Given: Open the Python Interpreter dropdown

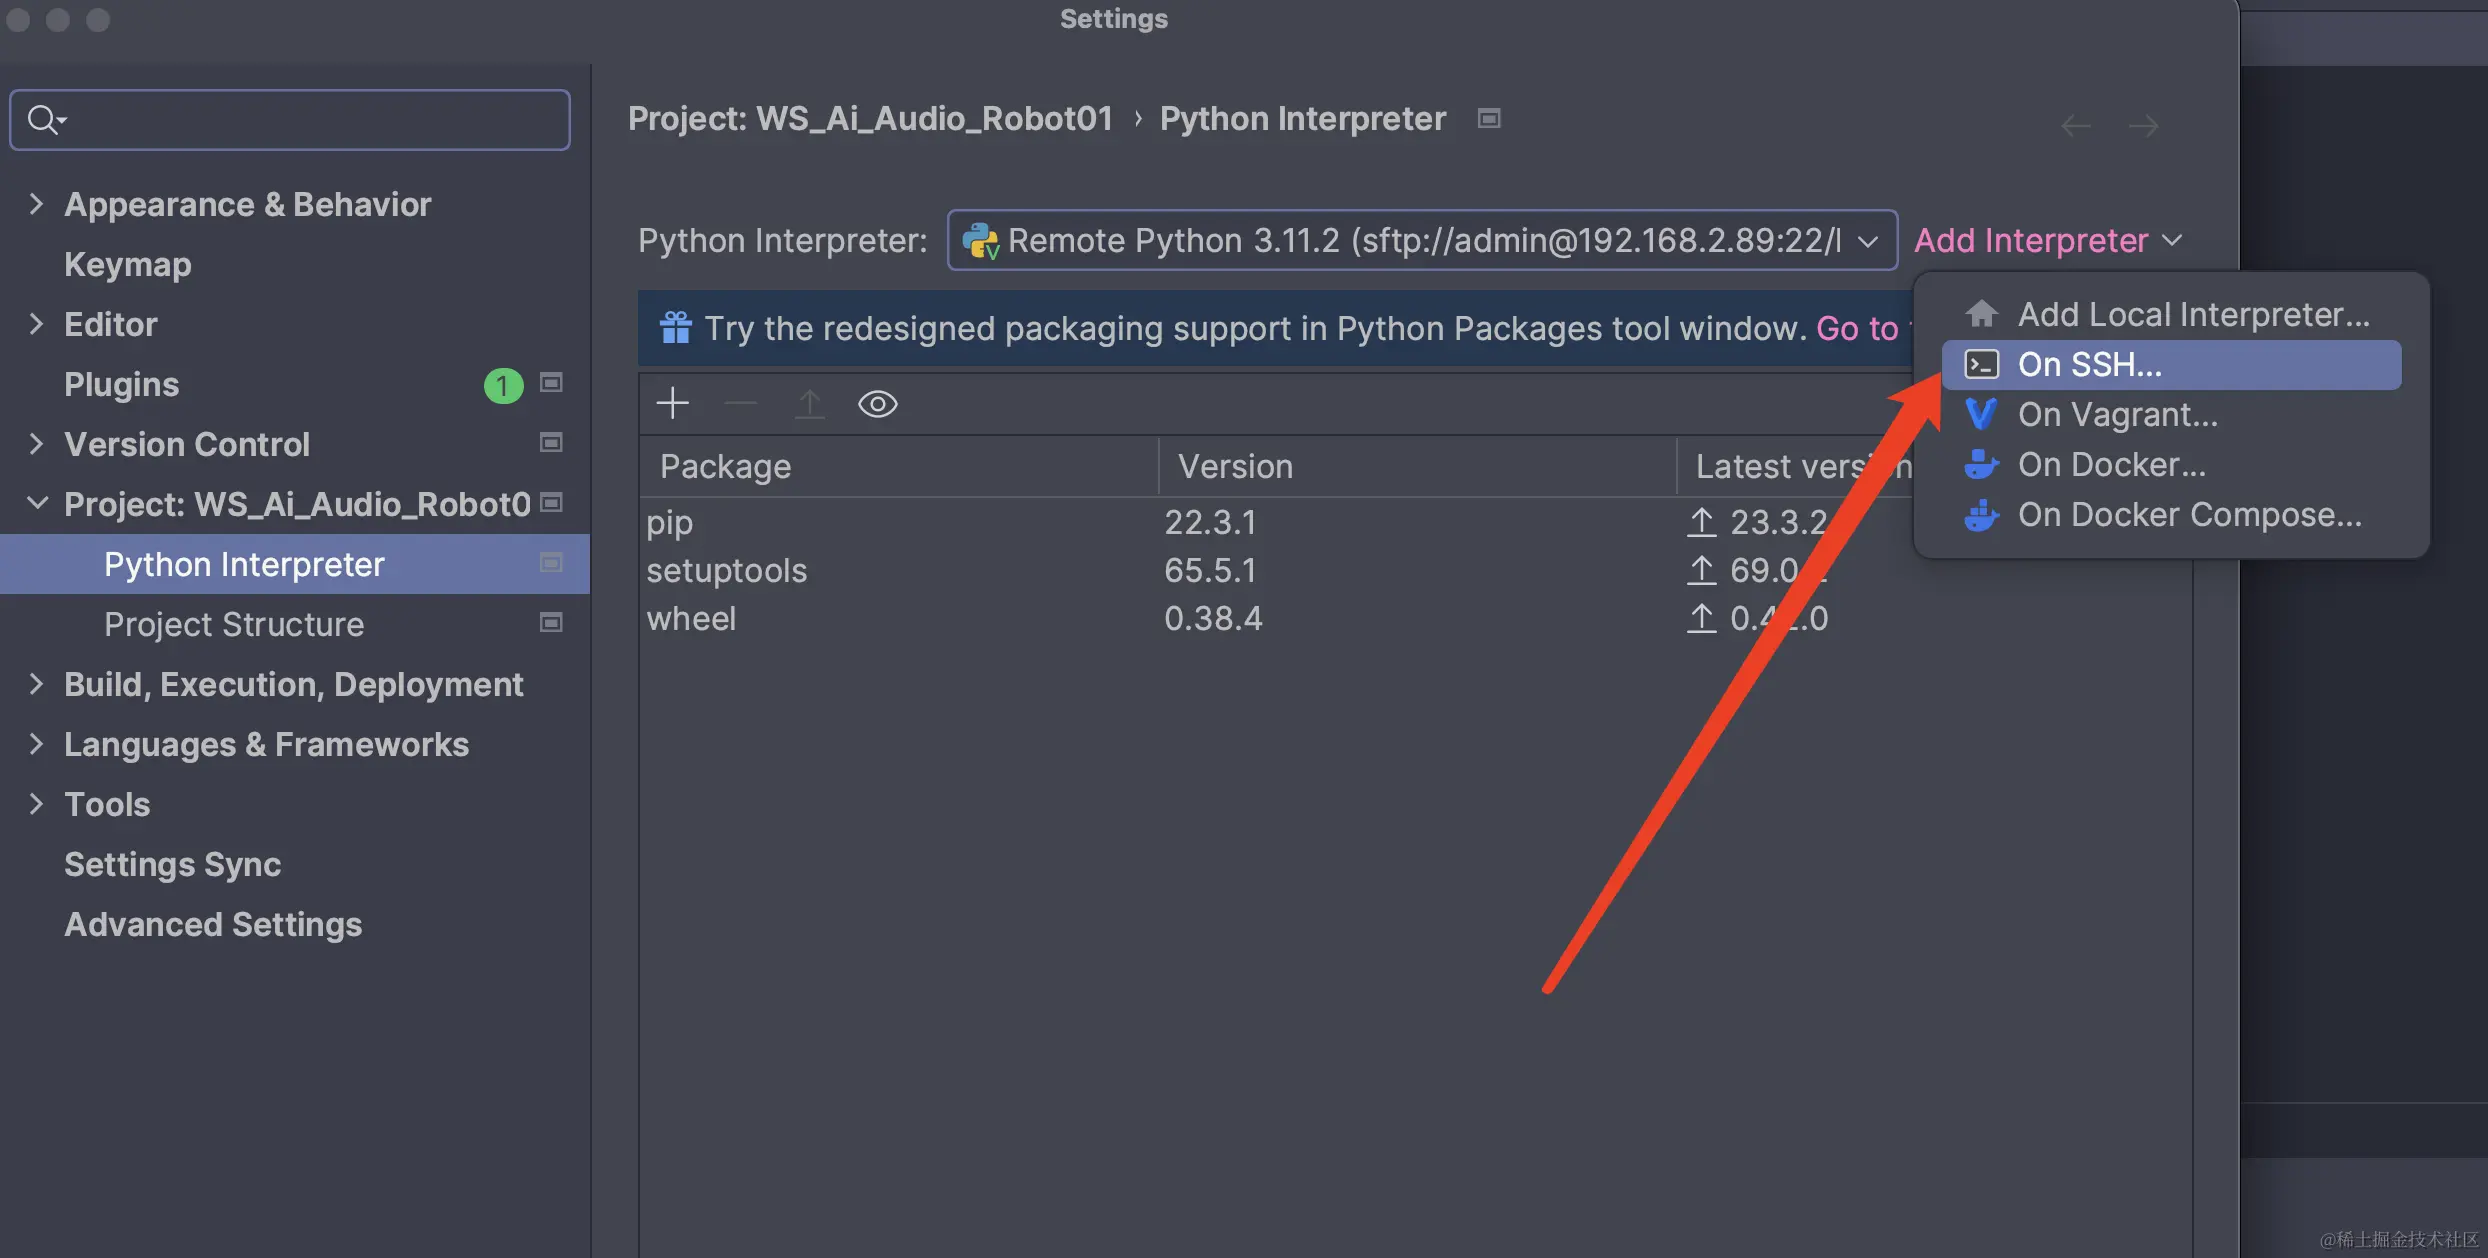Looking at the screenshot, I should click(1868, 240).
